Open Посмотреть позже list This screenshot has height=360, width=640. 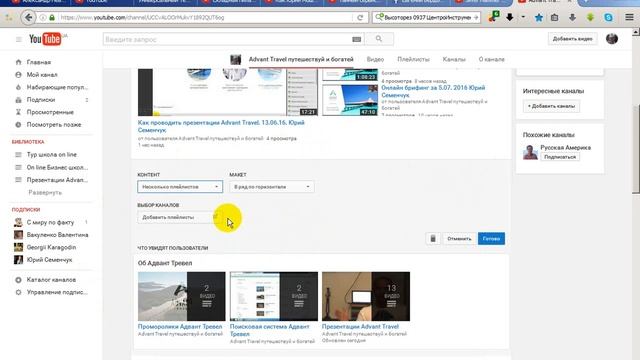click(x=53, y=124)
